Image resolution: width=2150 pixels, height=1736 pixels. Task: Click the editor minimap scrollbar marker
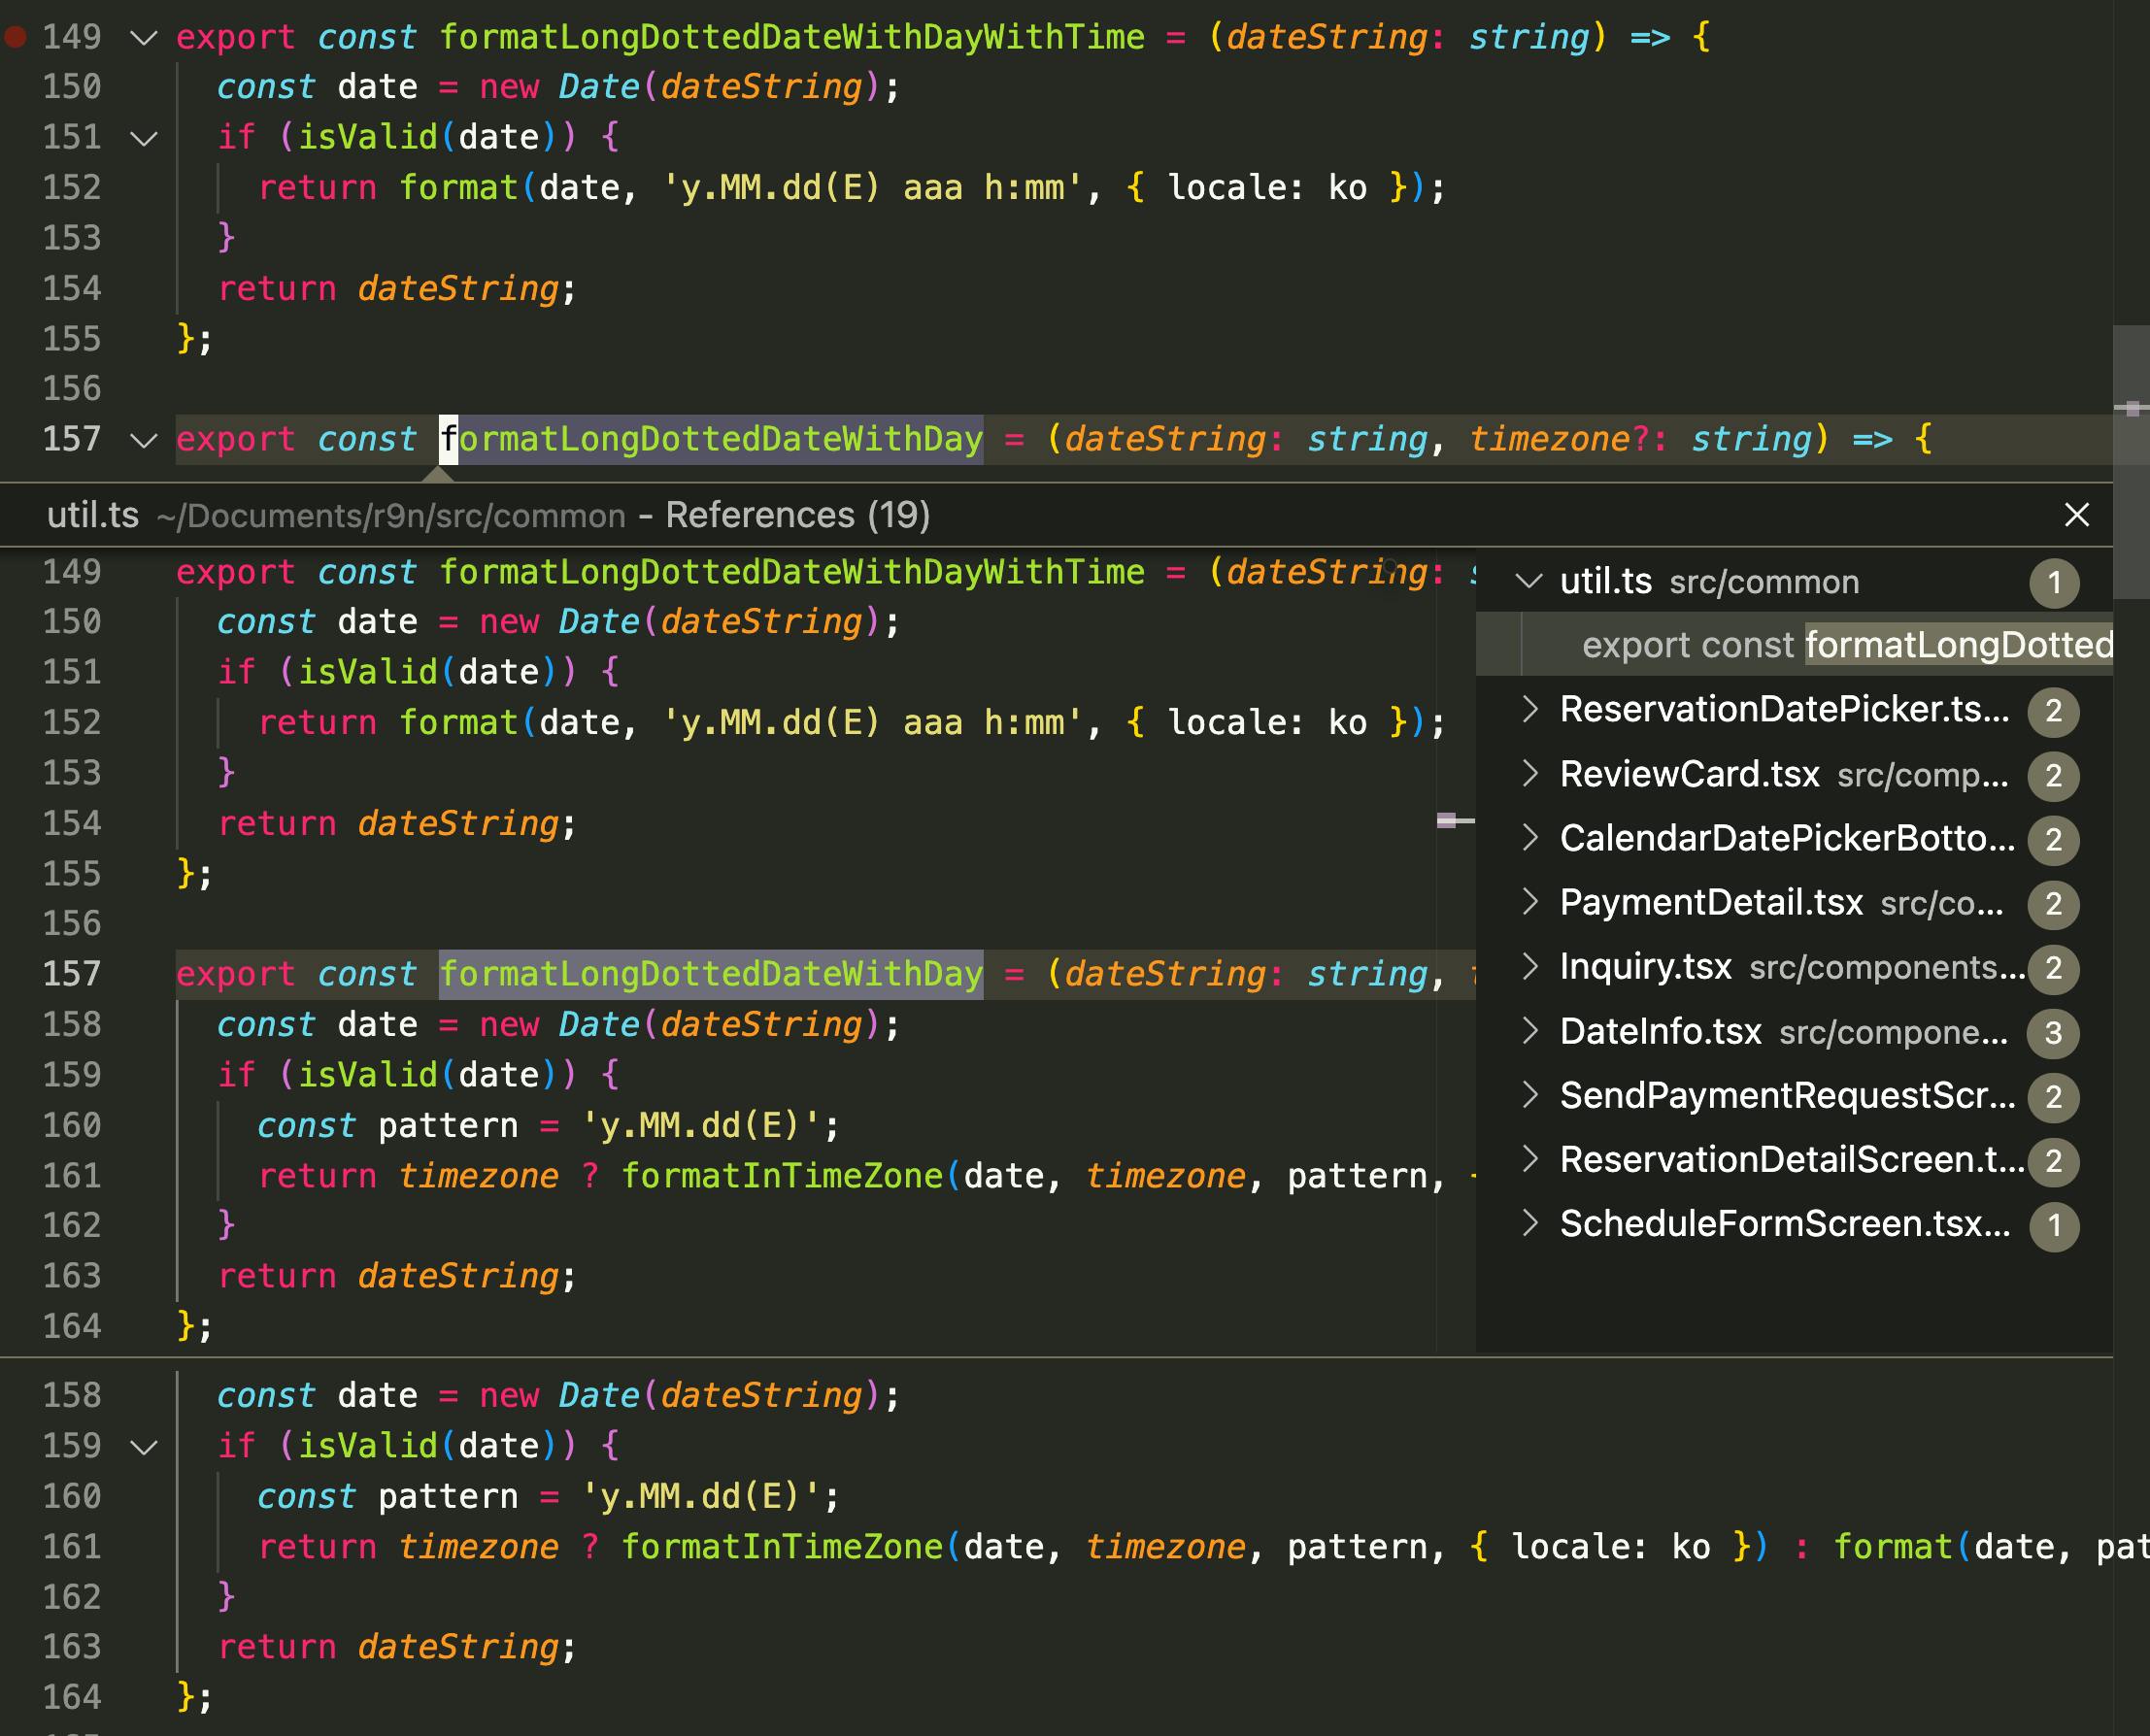click(2131, 408)
